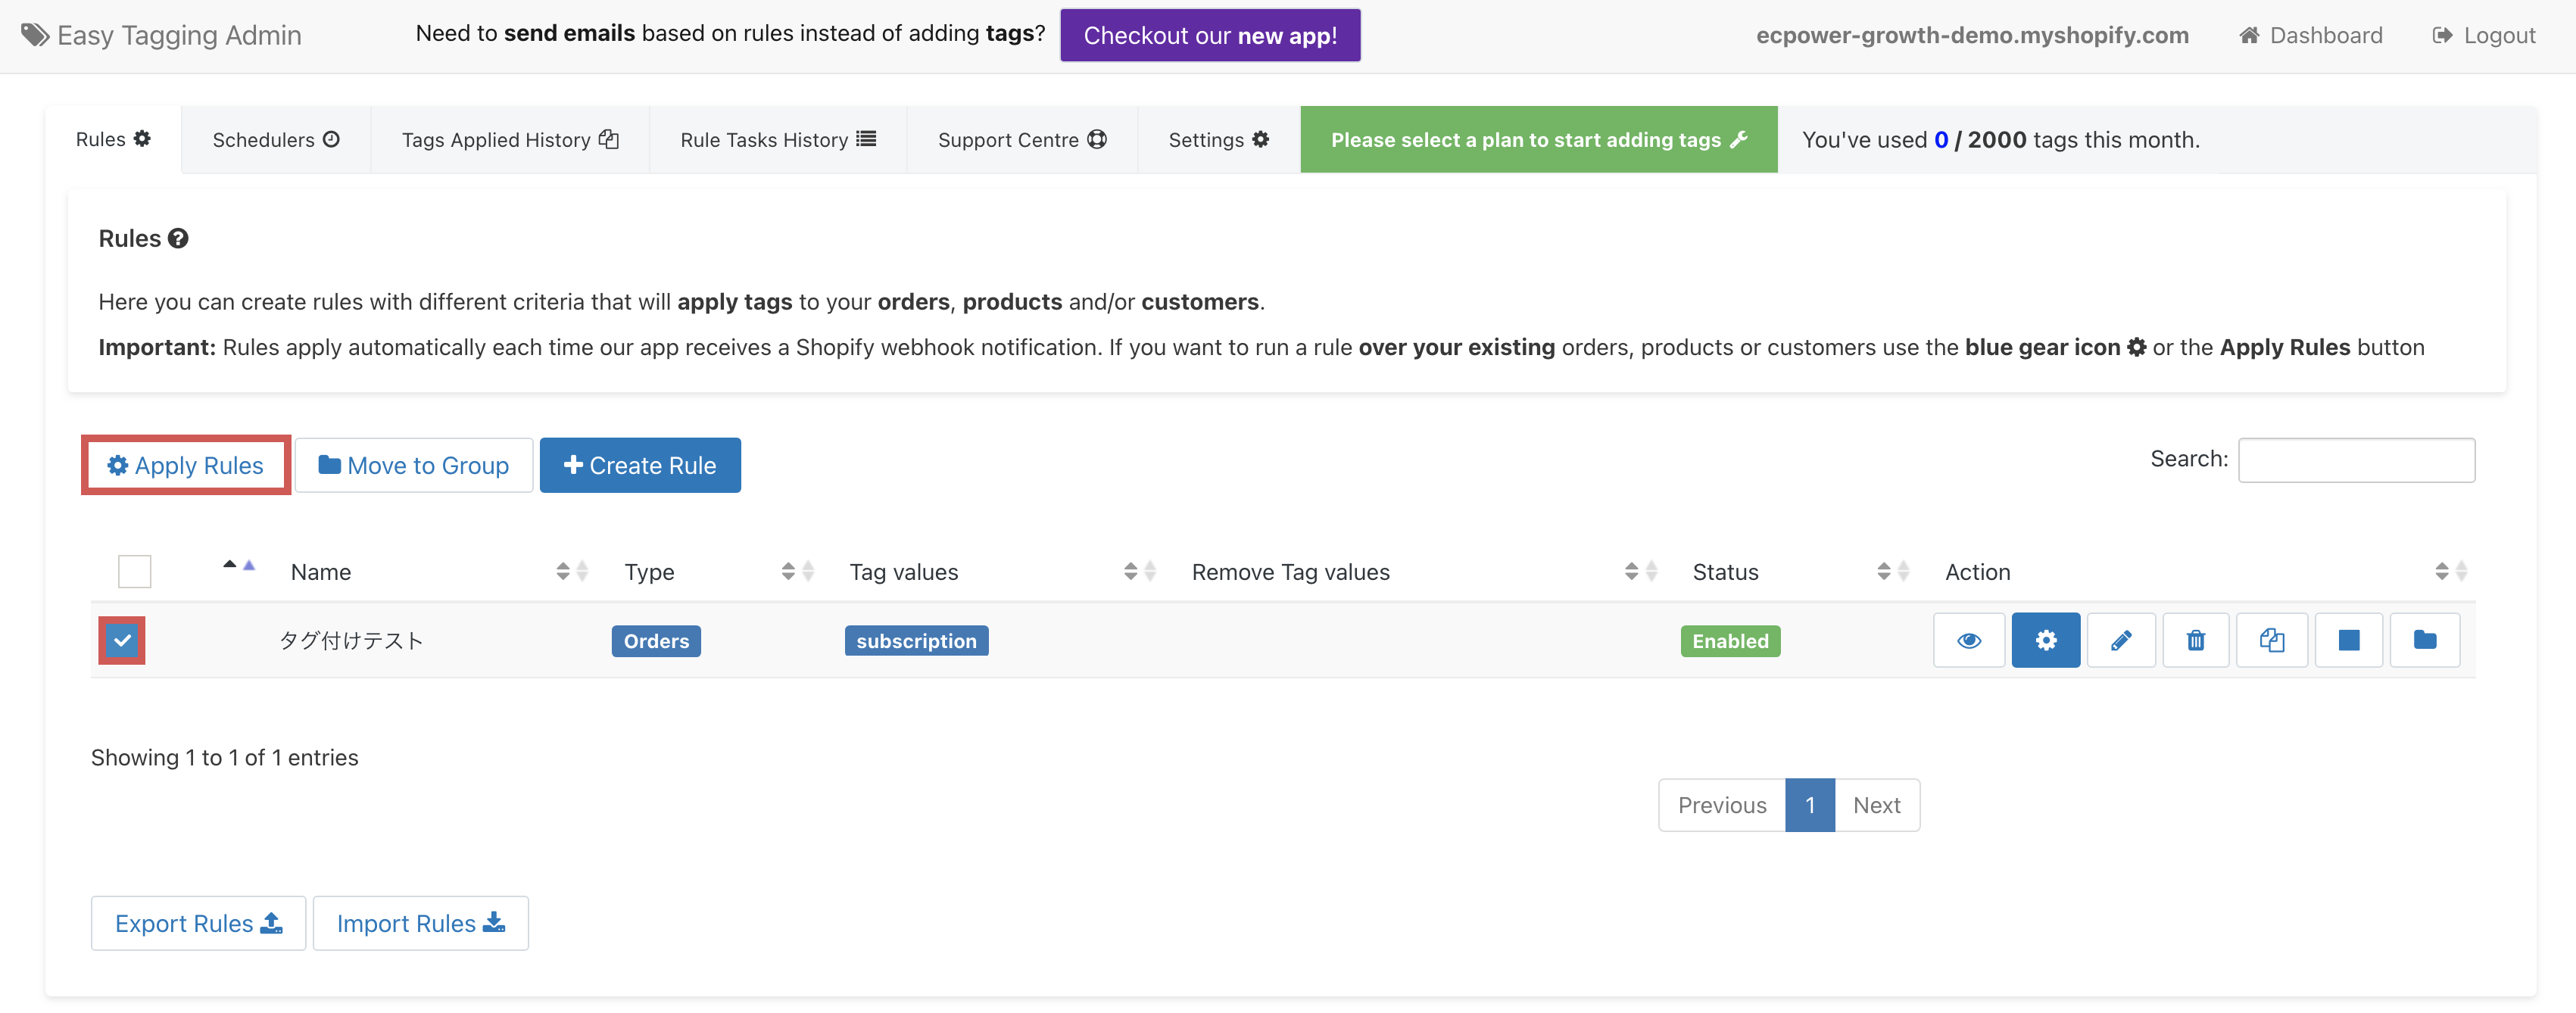Image resolution: width=2576 pixels, height=1013 pixels.
Task: Click the rule name タグ付けテスト
Action: (351, 640)
